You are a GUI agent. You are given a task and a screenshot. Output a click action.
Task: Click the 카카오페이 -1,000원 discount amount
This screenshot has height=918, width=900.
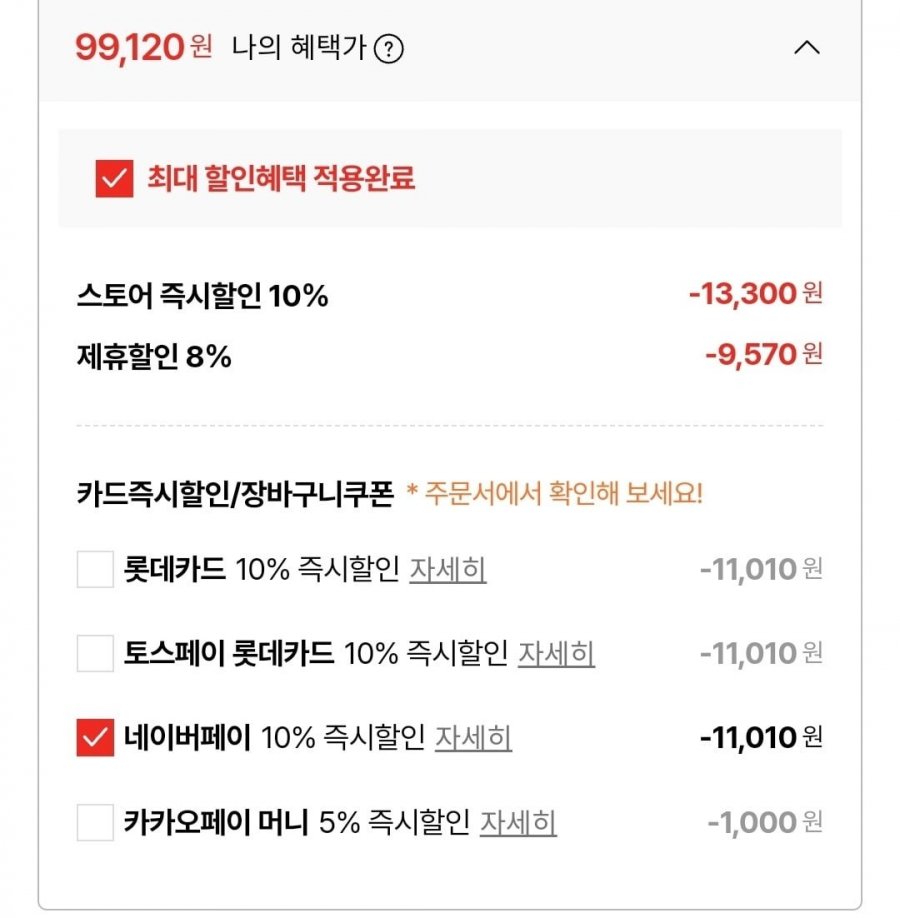click(x=764, y=823)
